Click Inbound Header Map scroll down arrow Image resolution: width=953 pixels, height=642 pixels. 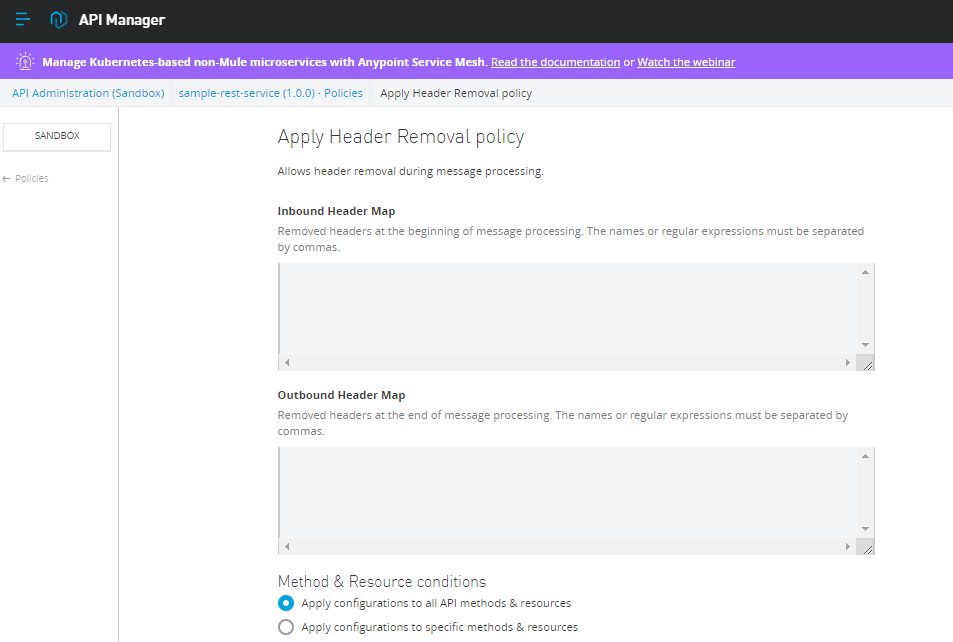pyautogui.click(x=865, y=345)
